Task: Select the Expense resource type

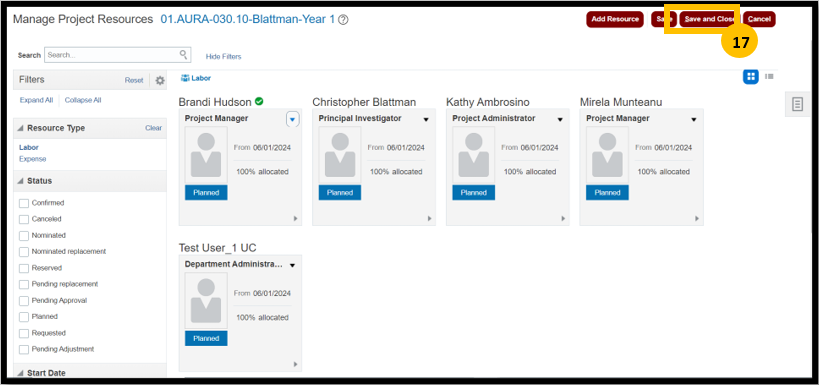Action: (32, 159)
